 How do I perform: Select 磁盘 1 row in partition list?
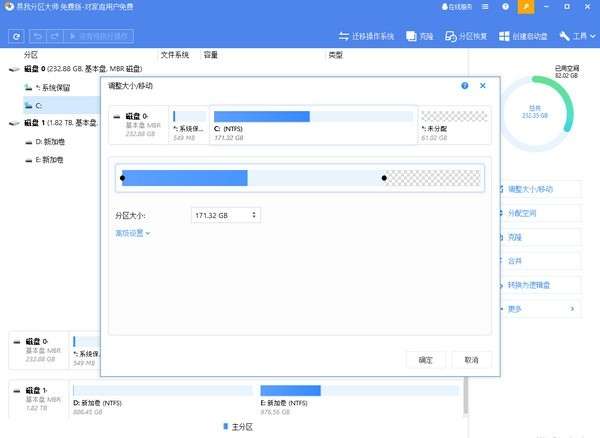click(54, 123)
